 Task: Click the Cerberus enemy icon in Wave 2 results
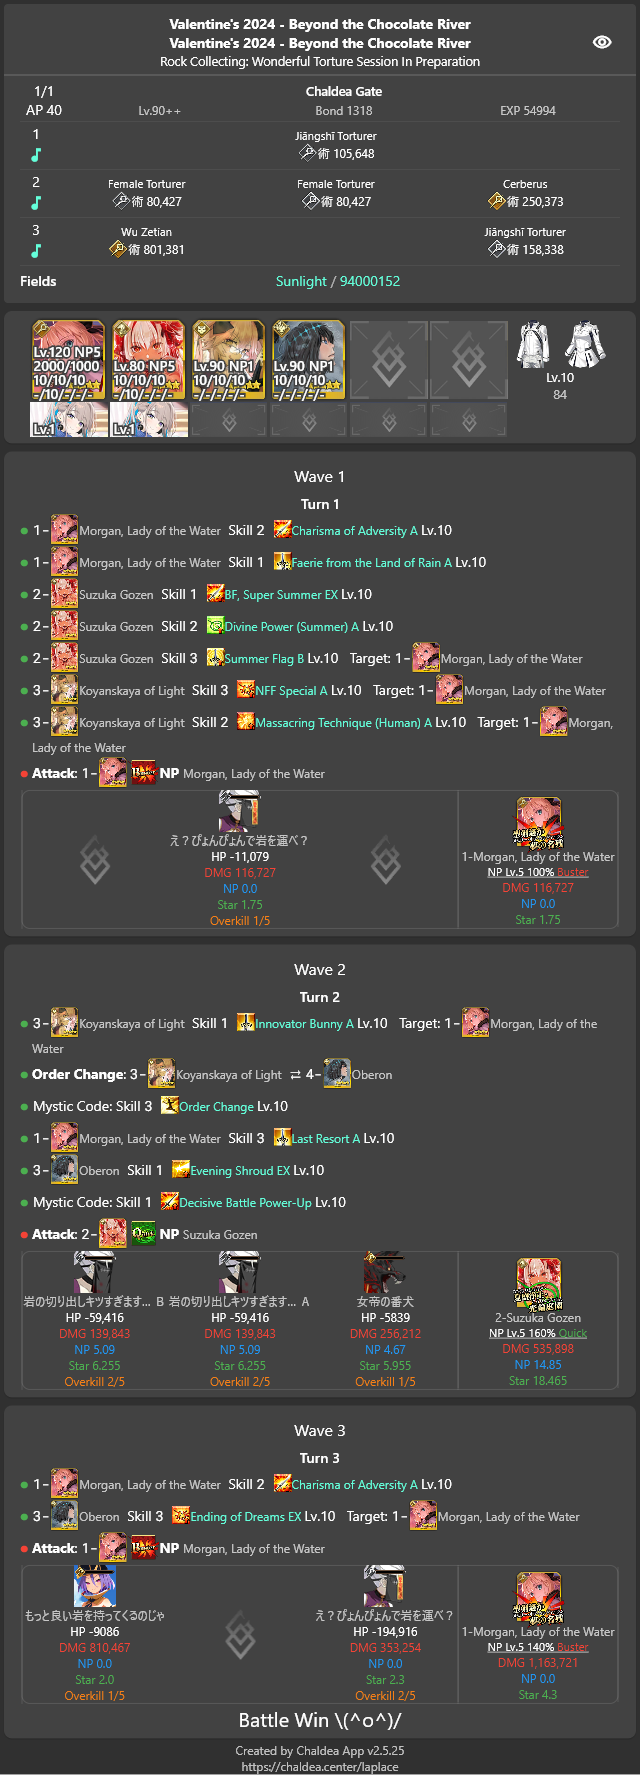[x=385, y=1272]
